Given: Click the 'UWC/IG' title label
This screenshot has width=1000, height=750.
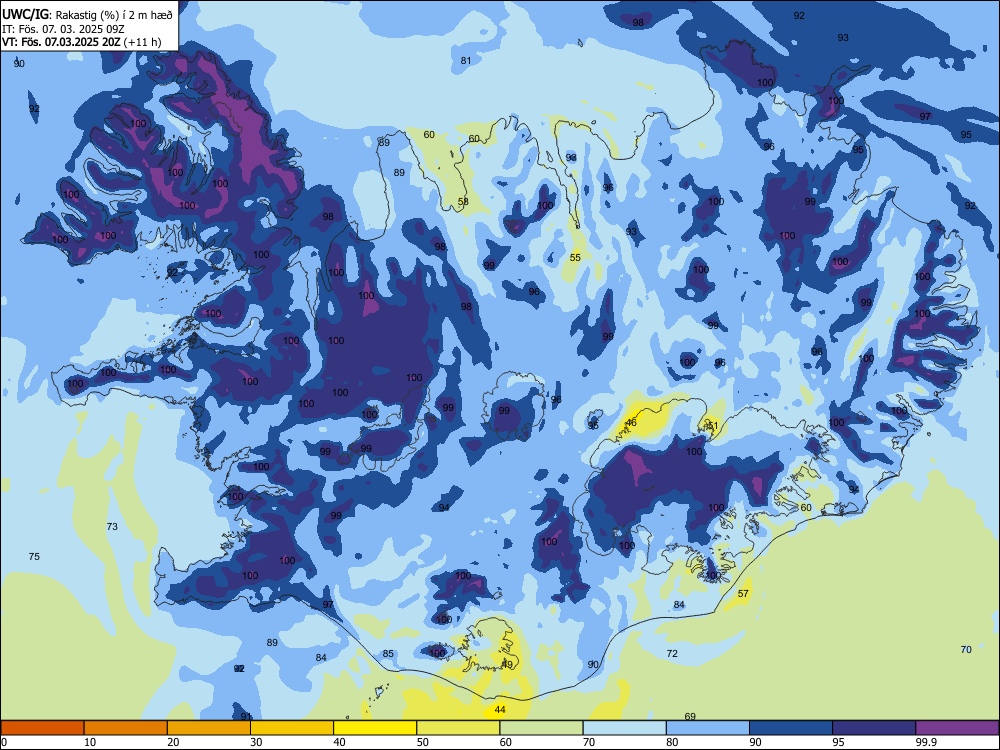Looking at the screenshot, I should (x=25, y=14).
